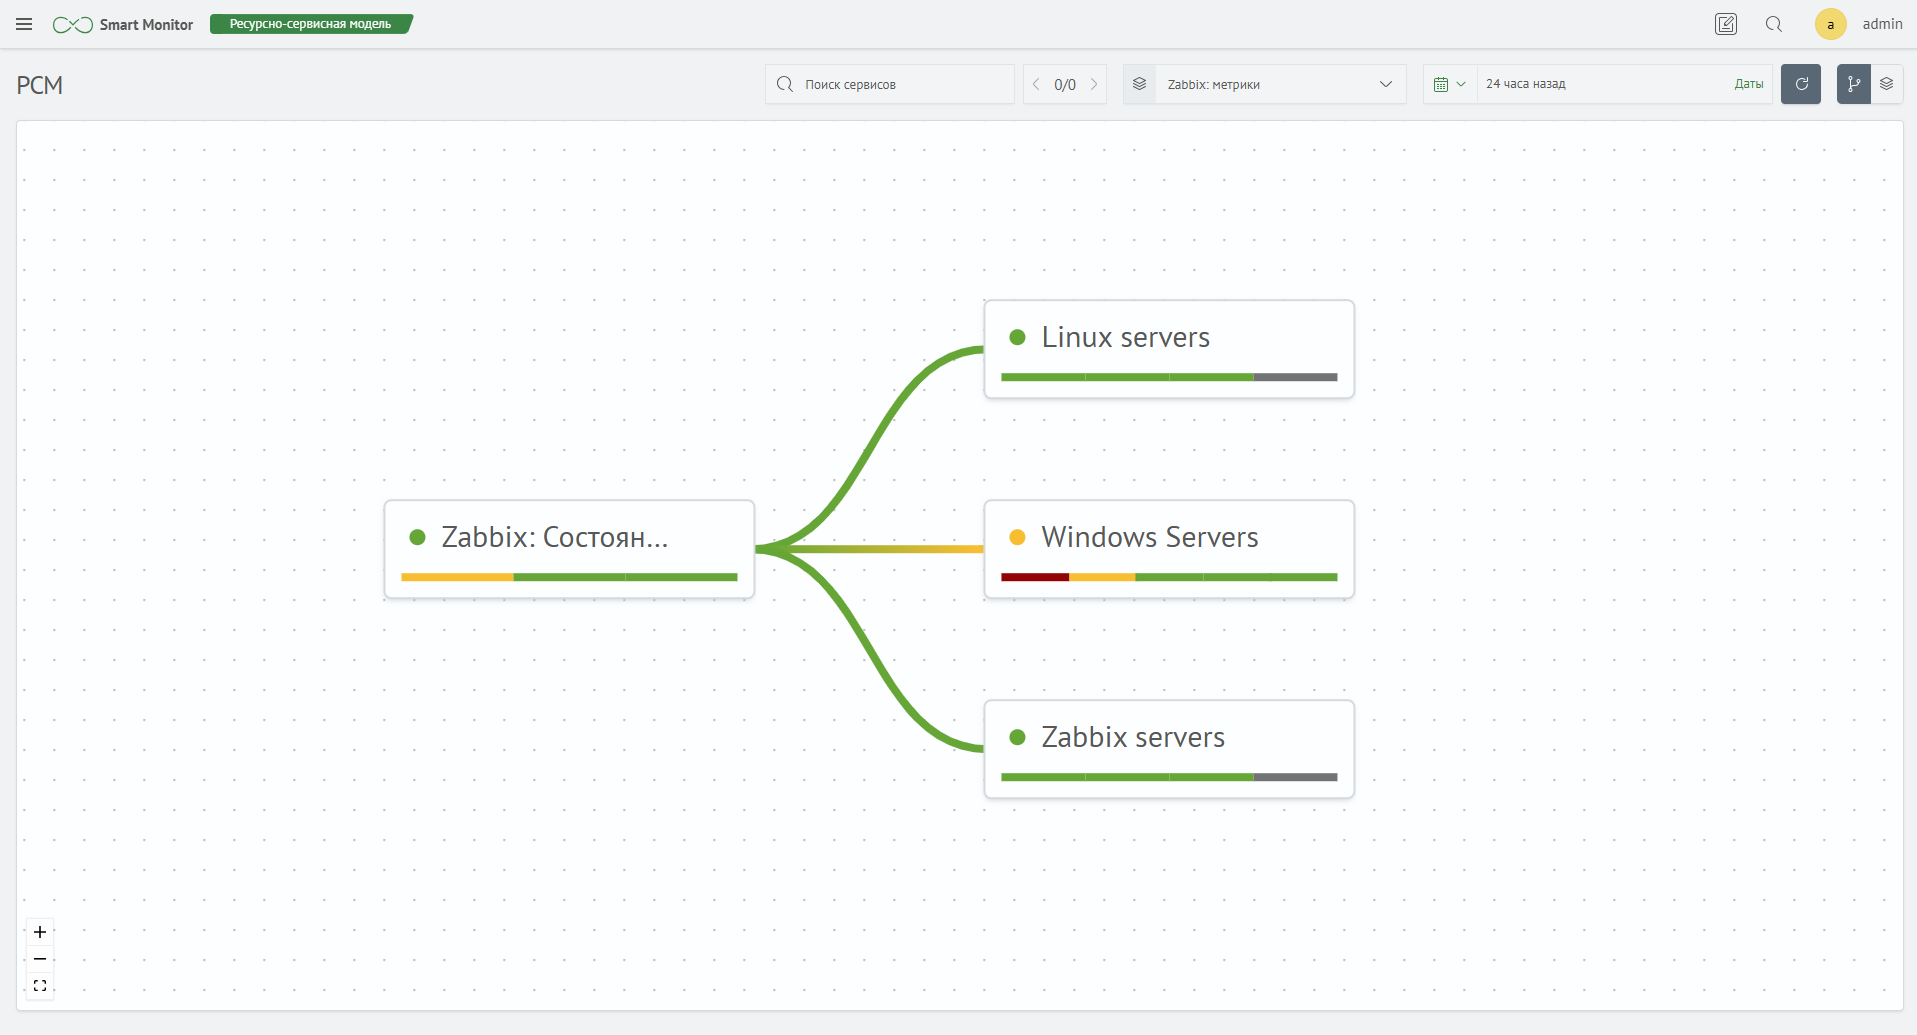Select the Windows Servers node
This screenshot has width=1917, height=1035.
(1168, 538)
